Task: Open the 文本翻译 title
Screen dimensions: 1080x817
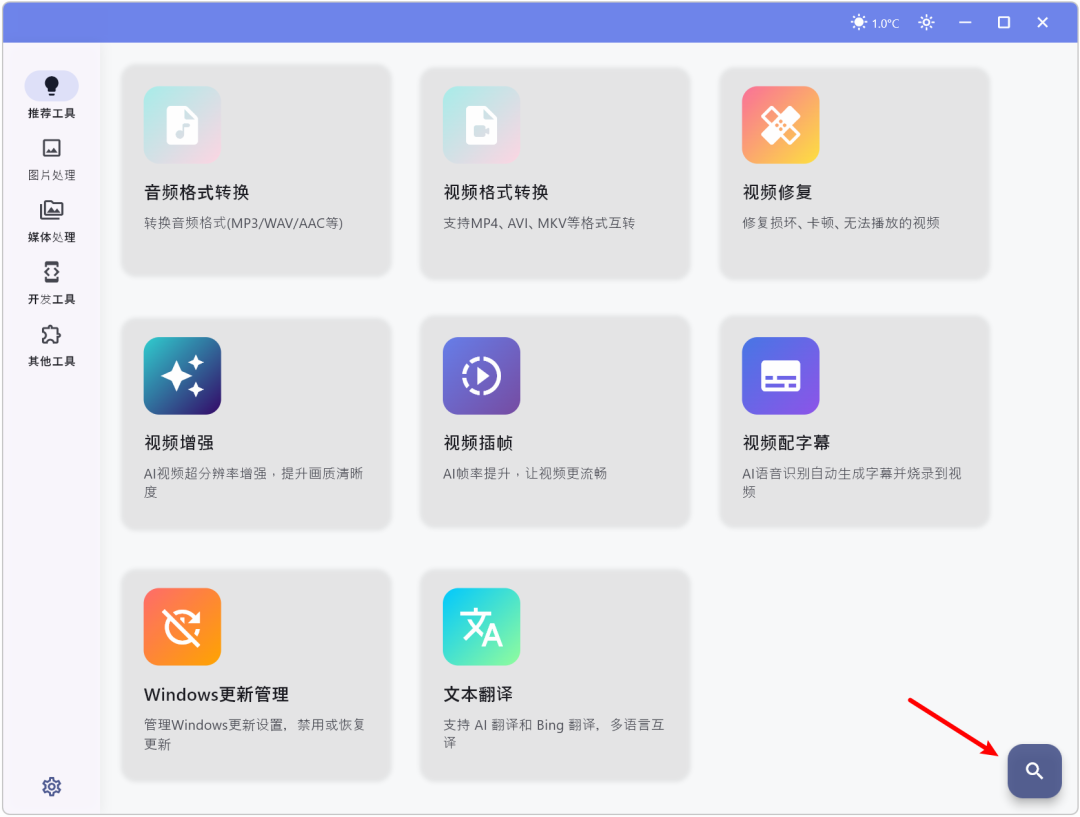Action: point(478,694)
